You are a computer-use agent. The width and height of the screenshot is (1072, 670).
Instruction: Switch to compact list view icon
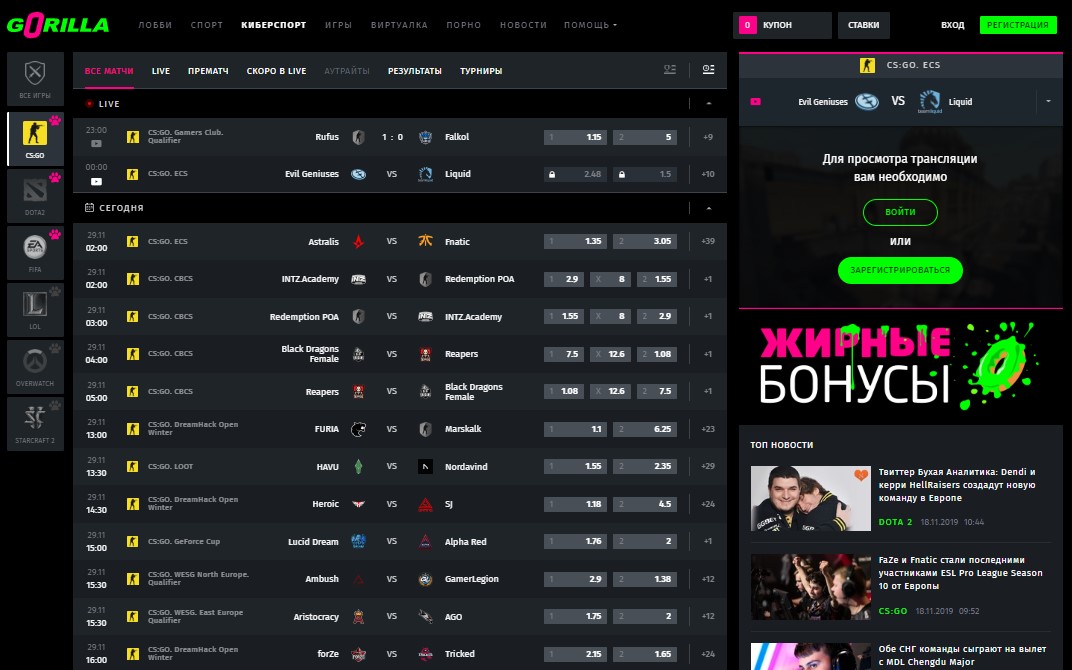pos(670,70)
